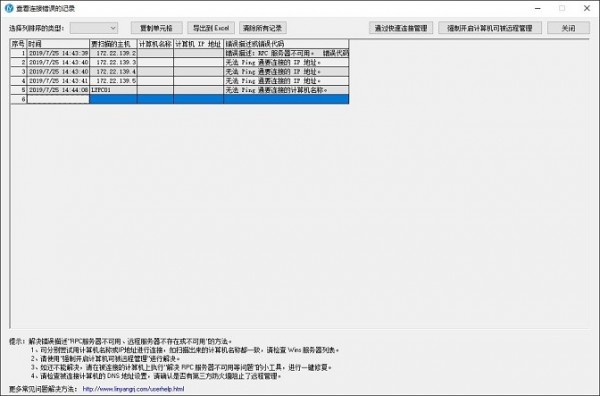
Task: Select the 时间 column header
Action: click(58, 44)
